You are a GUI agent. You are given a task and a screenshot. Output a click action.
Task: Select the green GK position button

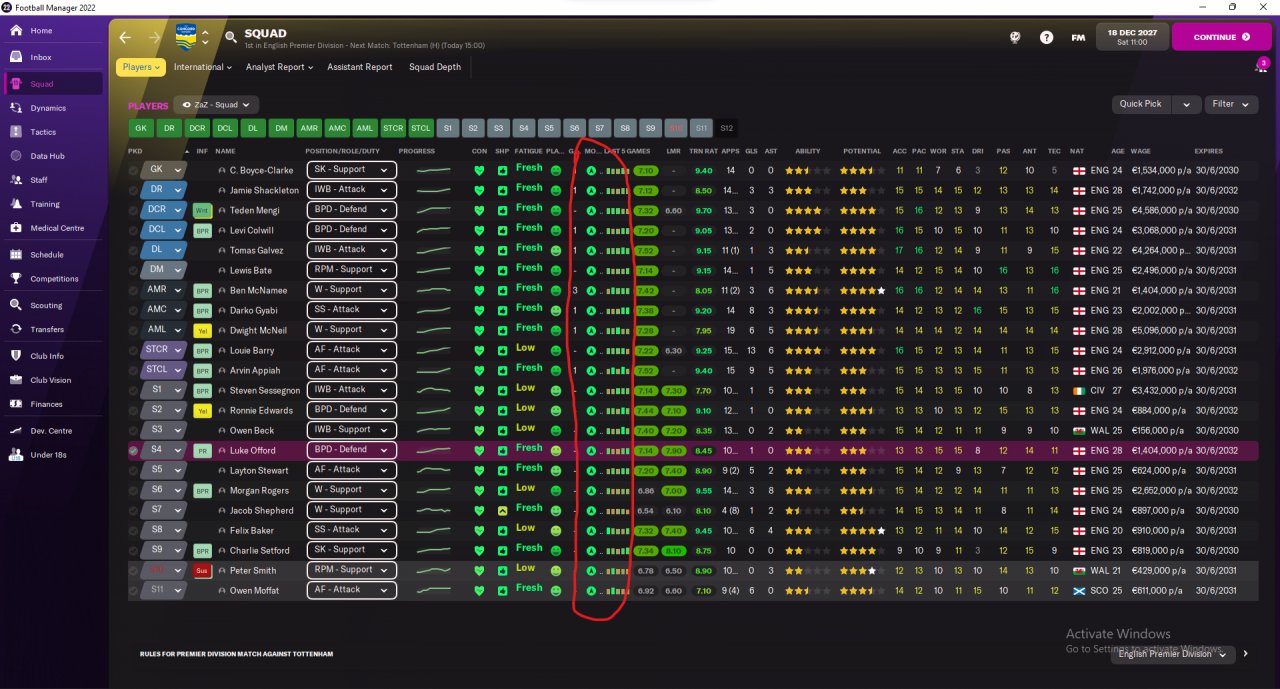pyautogui.click(x=141, y=128)
